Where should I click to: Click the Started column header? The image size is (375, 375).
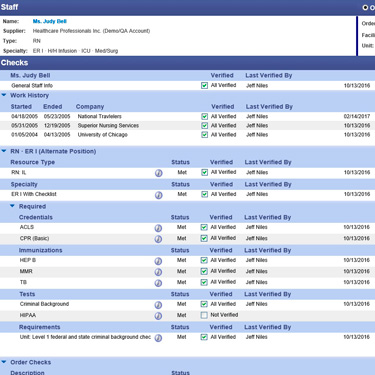click(x=21, y=107)
